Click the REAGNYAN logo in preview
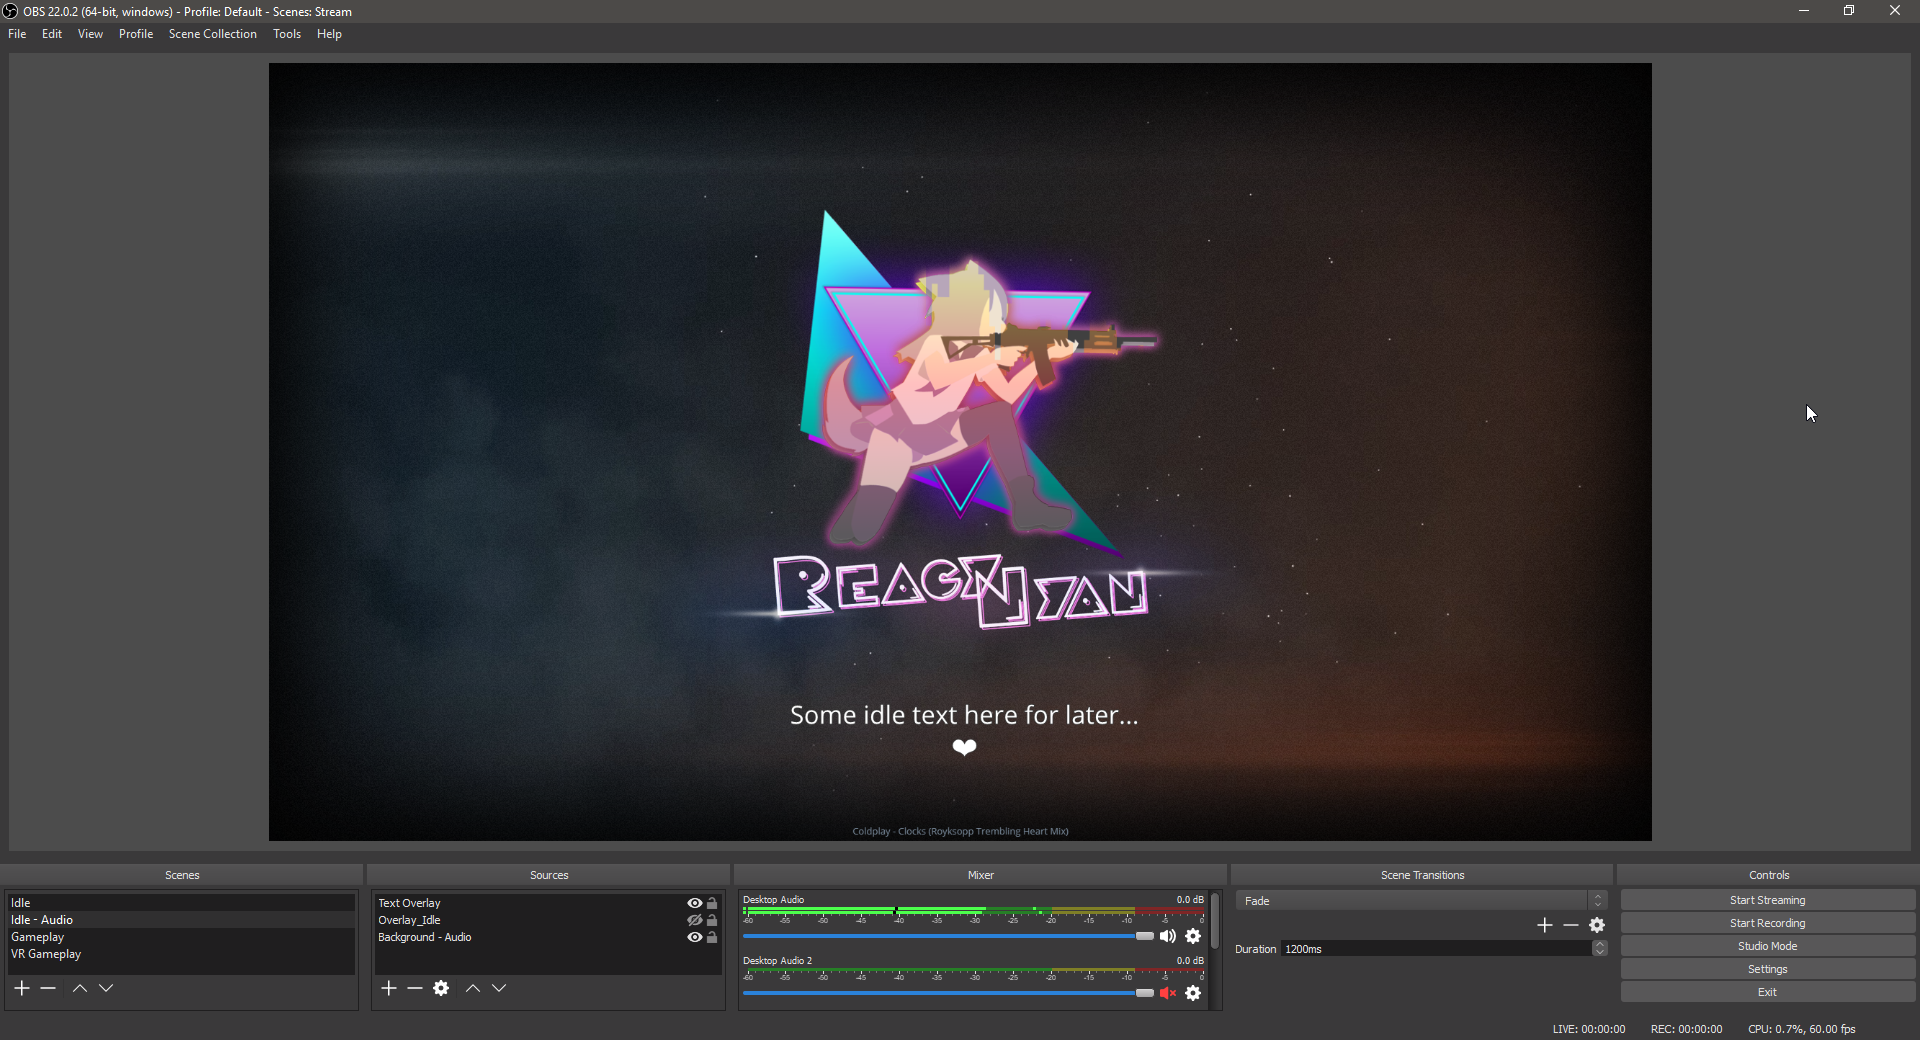1920x1040 pixels. [x=961, y=590]
